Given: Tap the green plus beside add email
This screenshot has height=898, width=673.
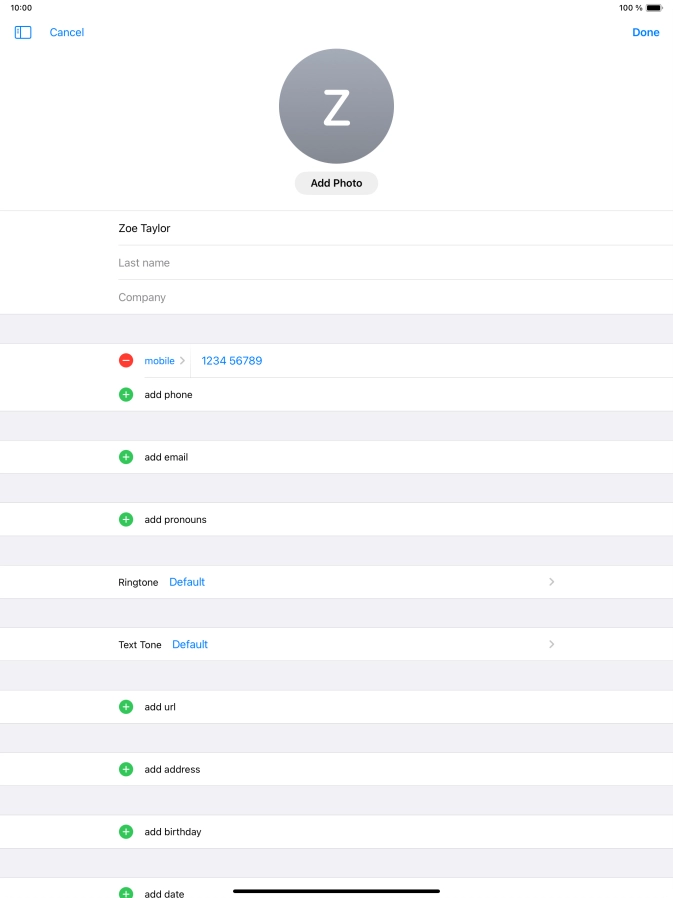Looking at the screenshot, I should click(126, 457).
